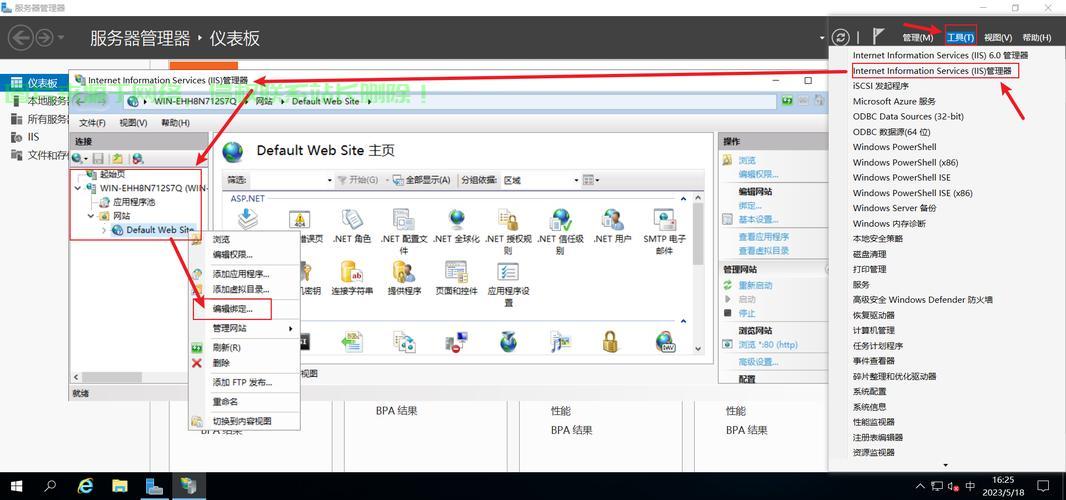Open the Windows Start menu
The image size is (1066, 500).
click(16, 486)
